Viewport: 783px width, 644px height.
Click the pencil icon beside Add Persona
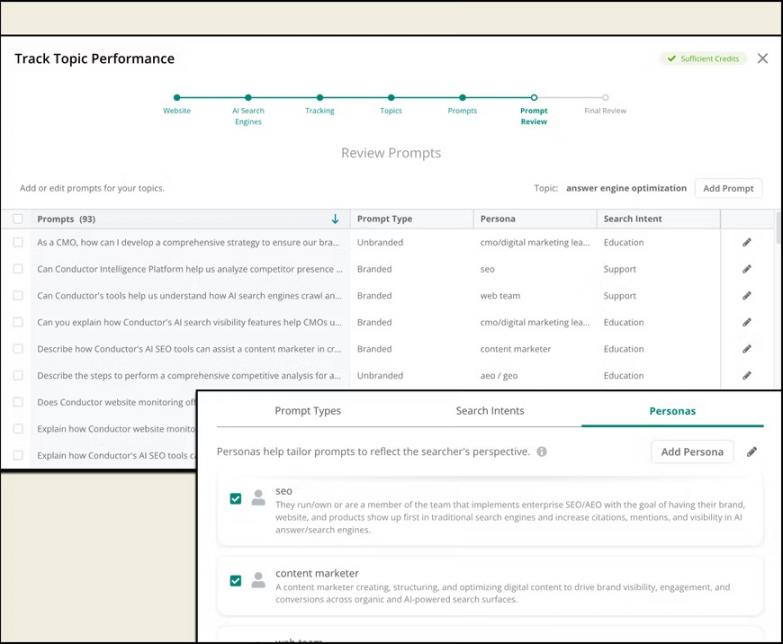click(752, 452)
